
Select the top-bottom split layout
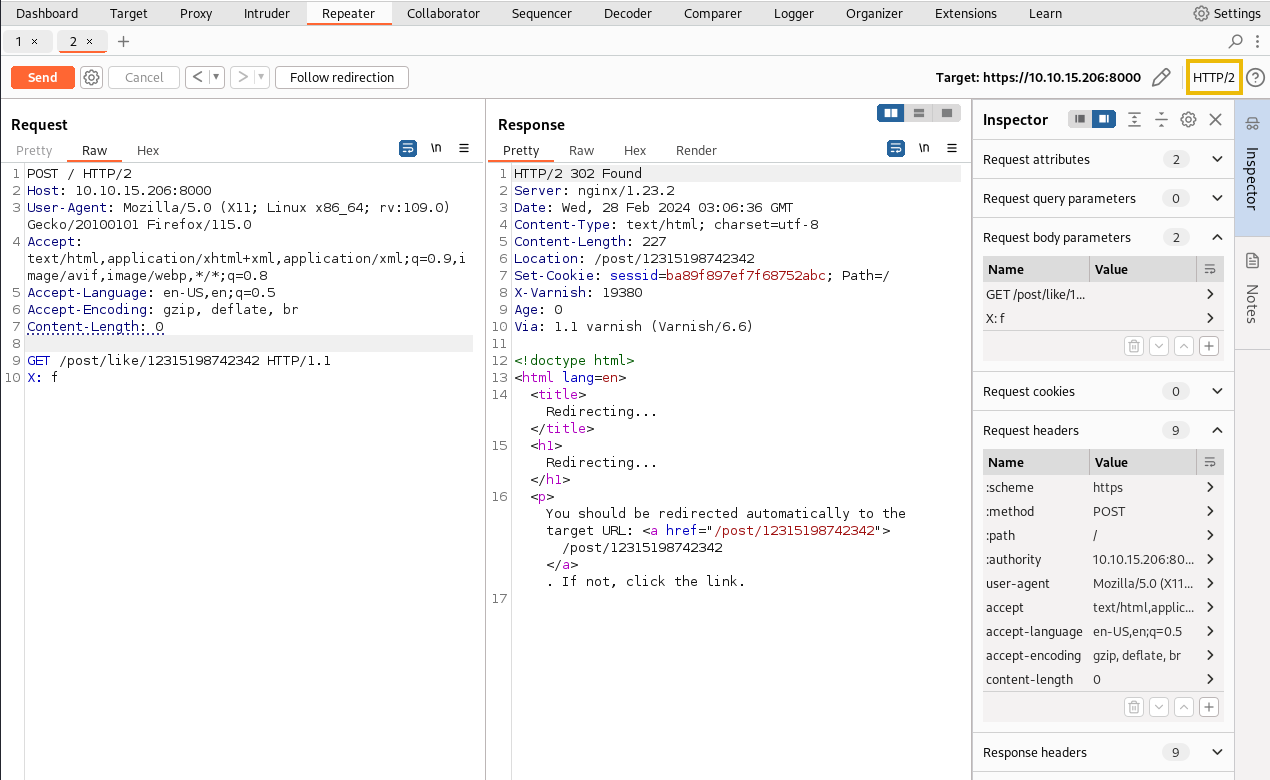[x=919, y=113]
